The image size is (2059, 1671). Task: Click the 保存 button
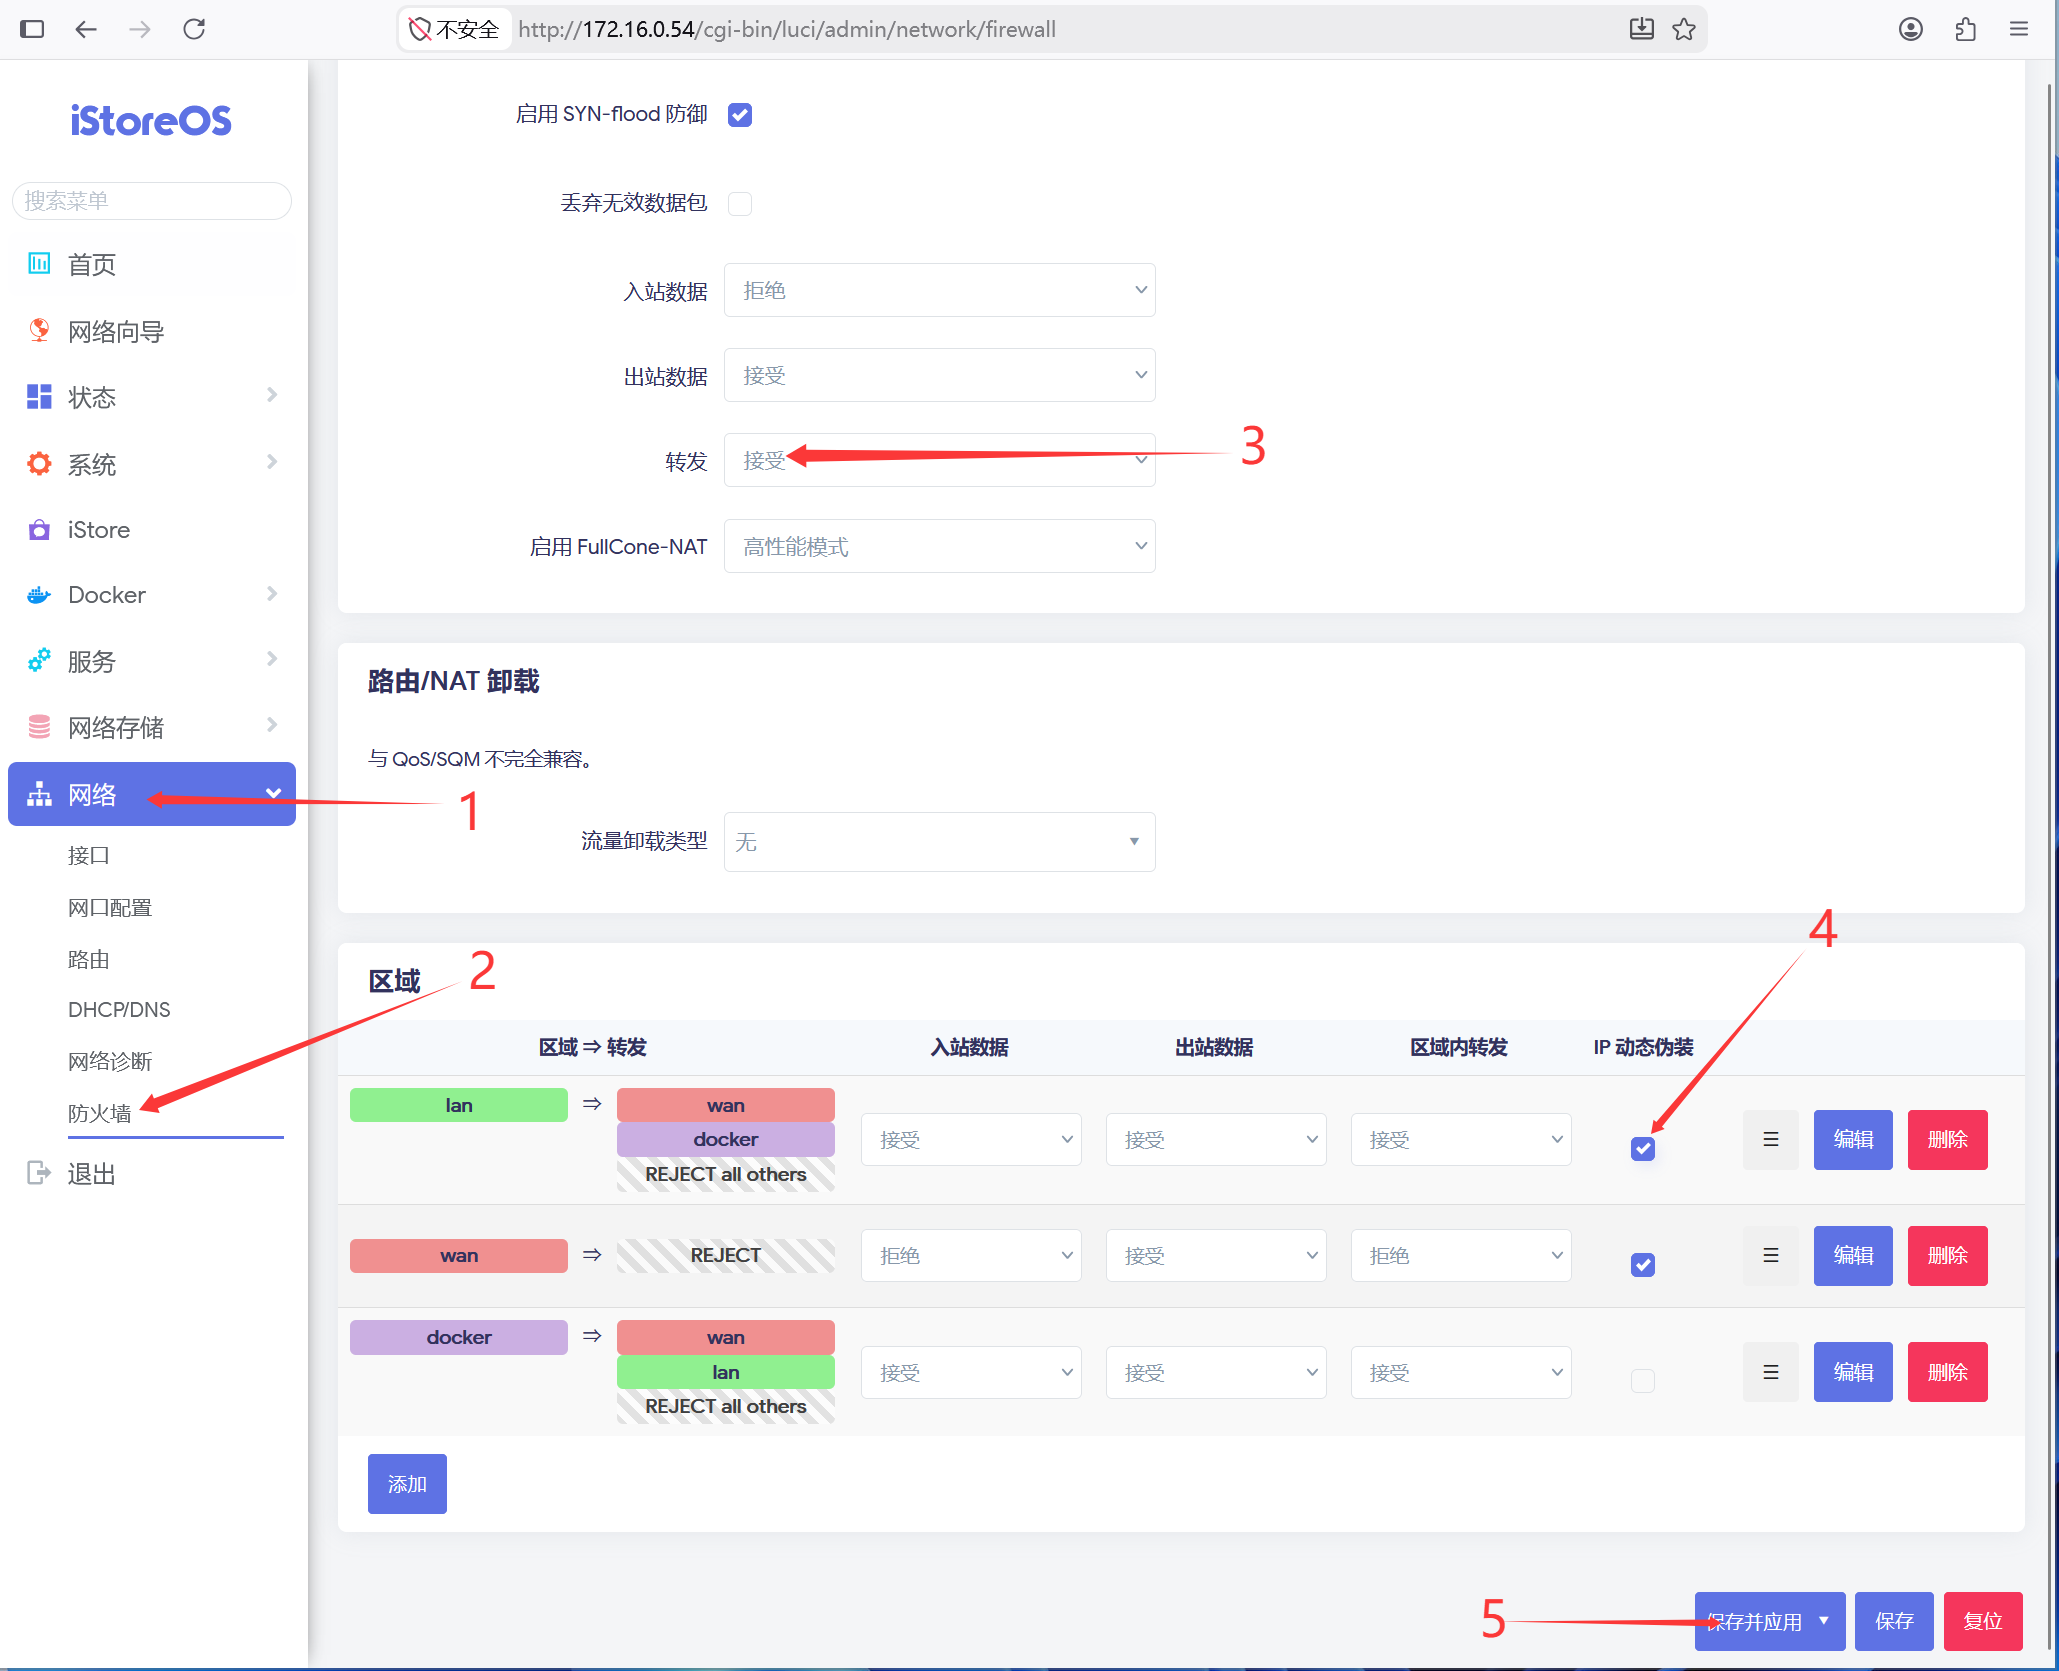pos(1894,1621)
